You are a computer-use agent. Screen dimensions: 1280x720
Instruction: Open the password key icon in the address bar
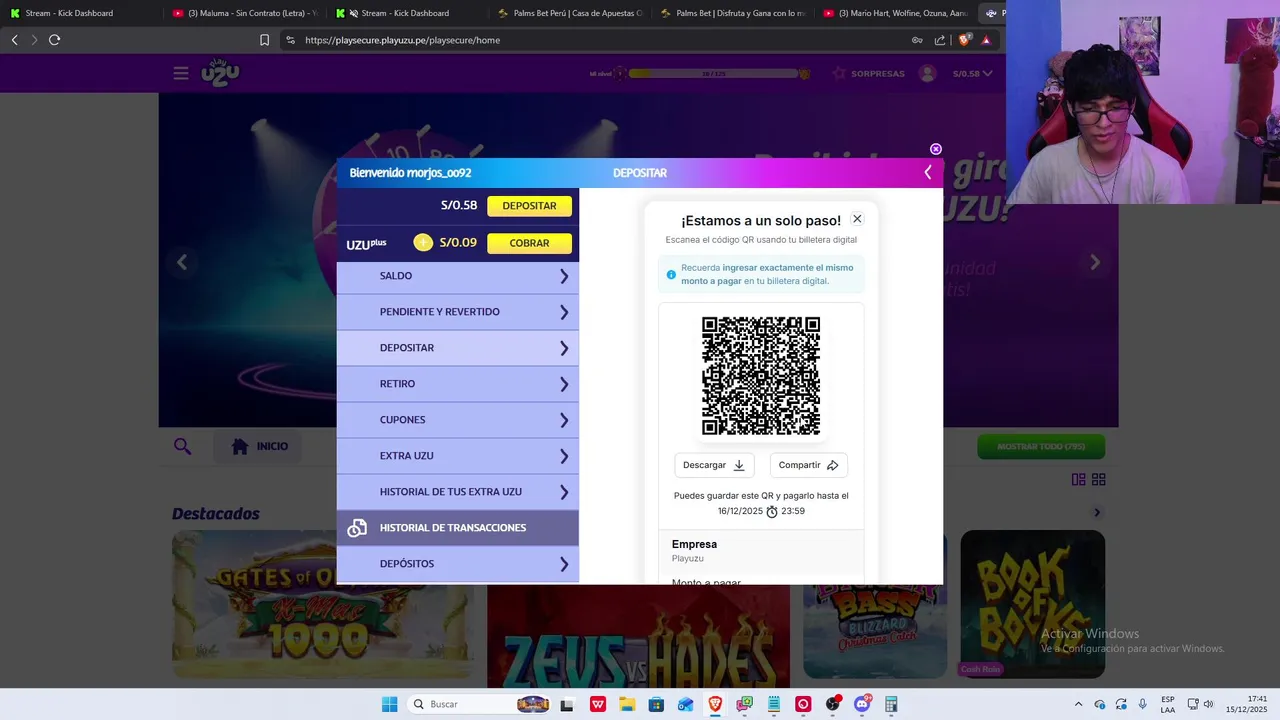[x=917, y=40]
